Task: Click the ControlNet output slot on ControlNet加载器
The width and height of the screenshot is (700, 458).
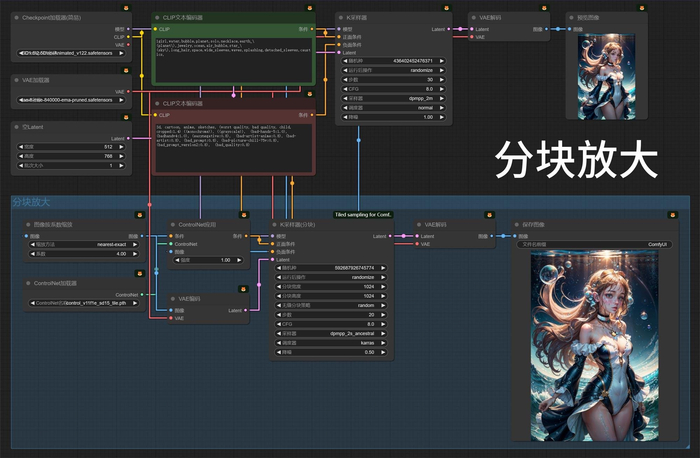Action: pyautogui.click(x=142, y=295)
